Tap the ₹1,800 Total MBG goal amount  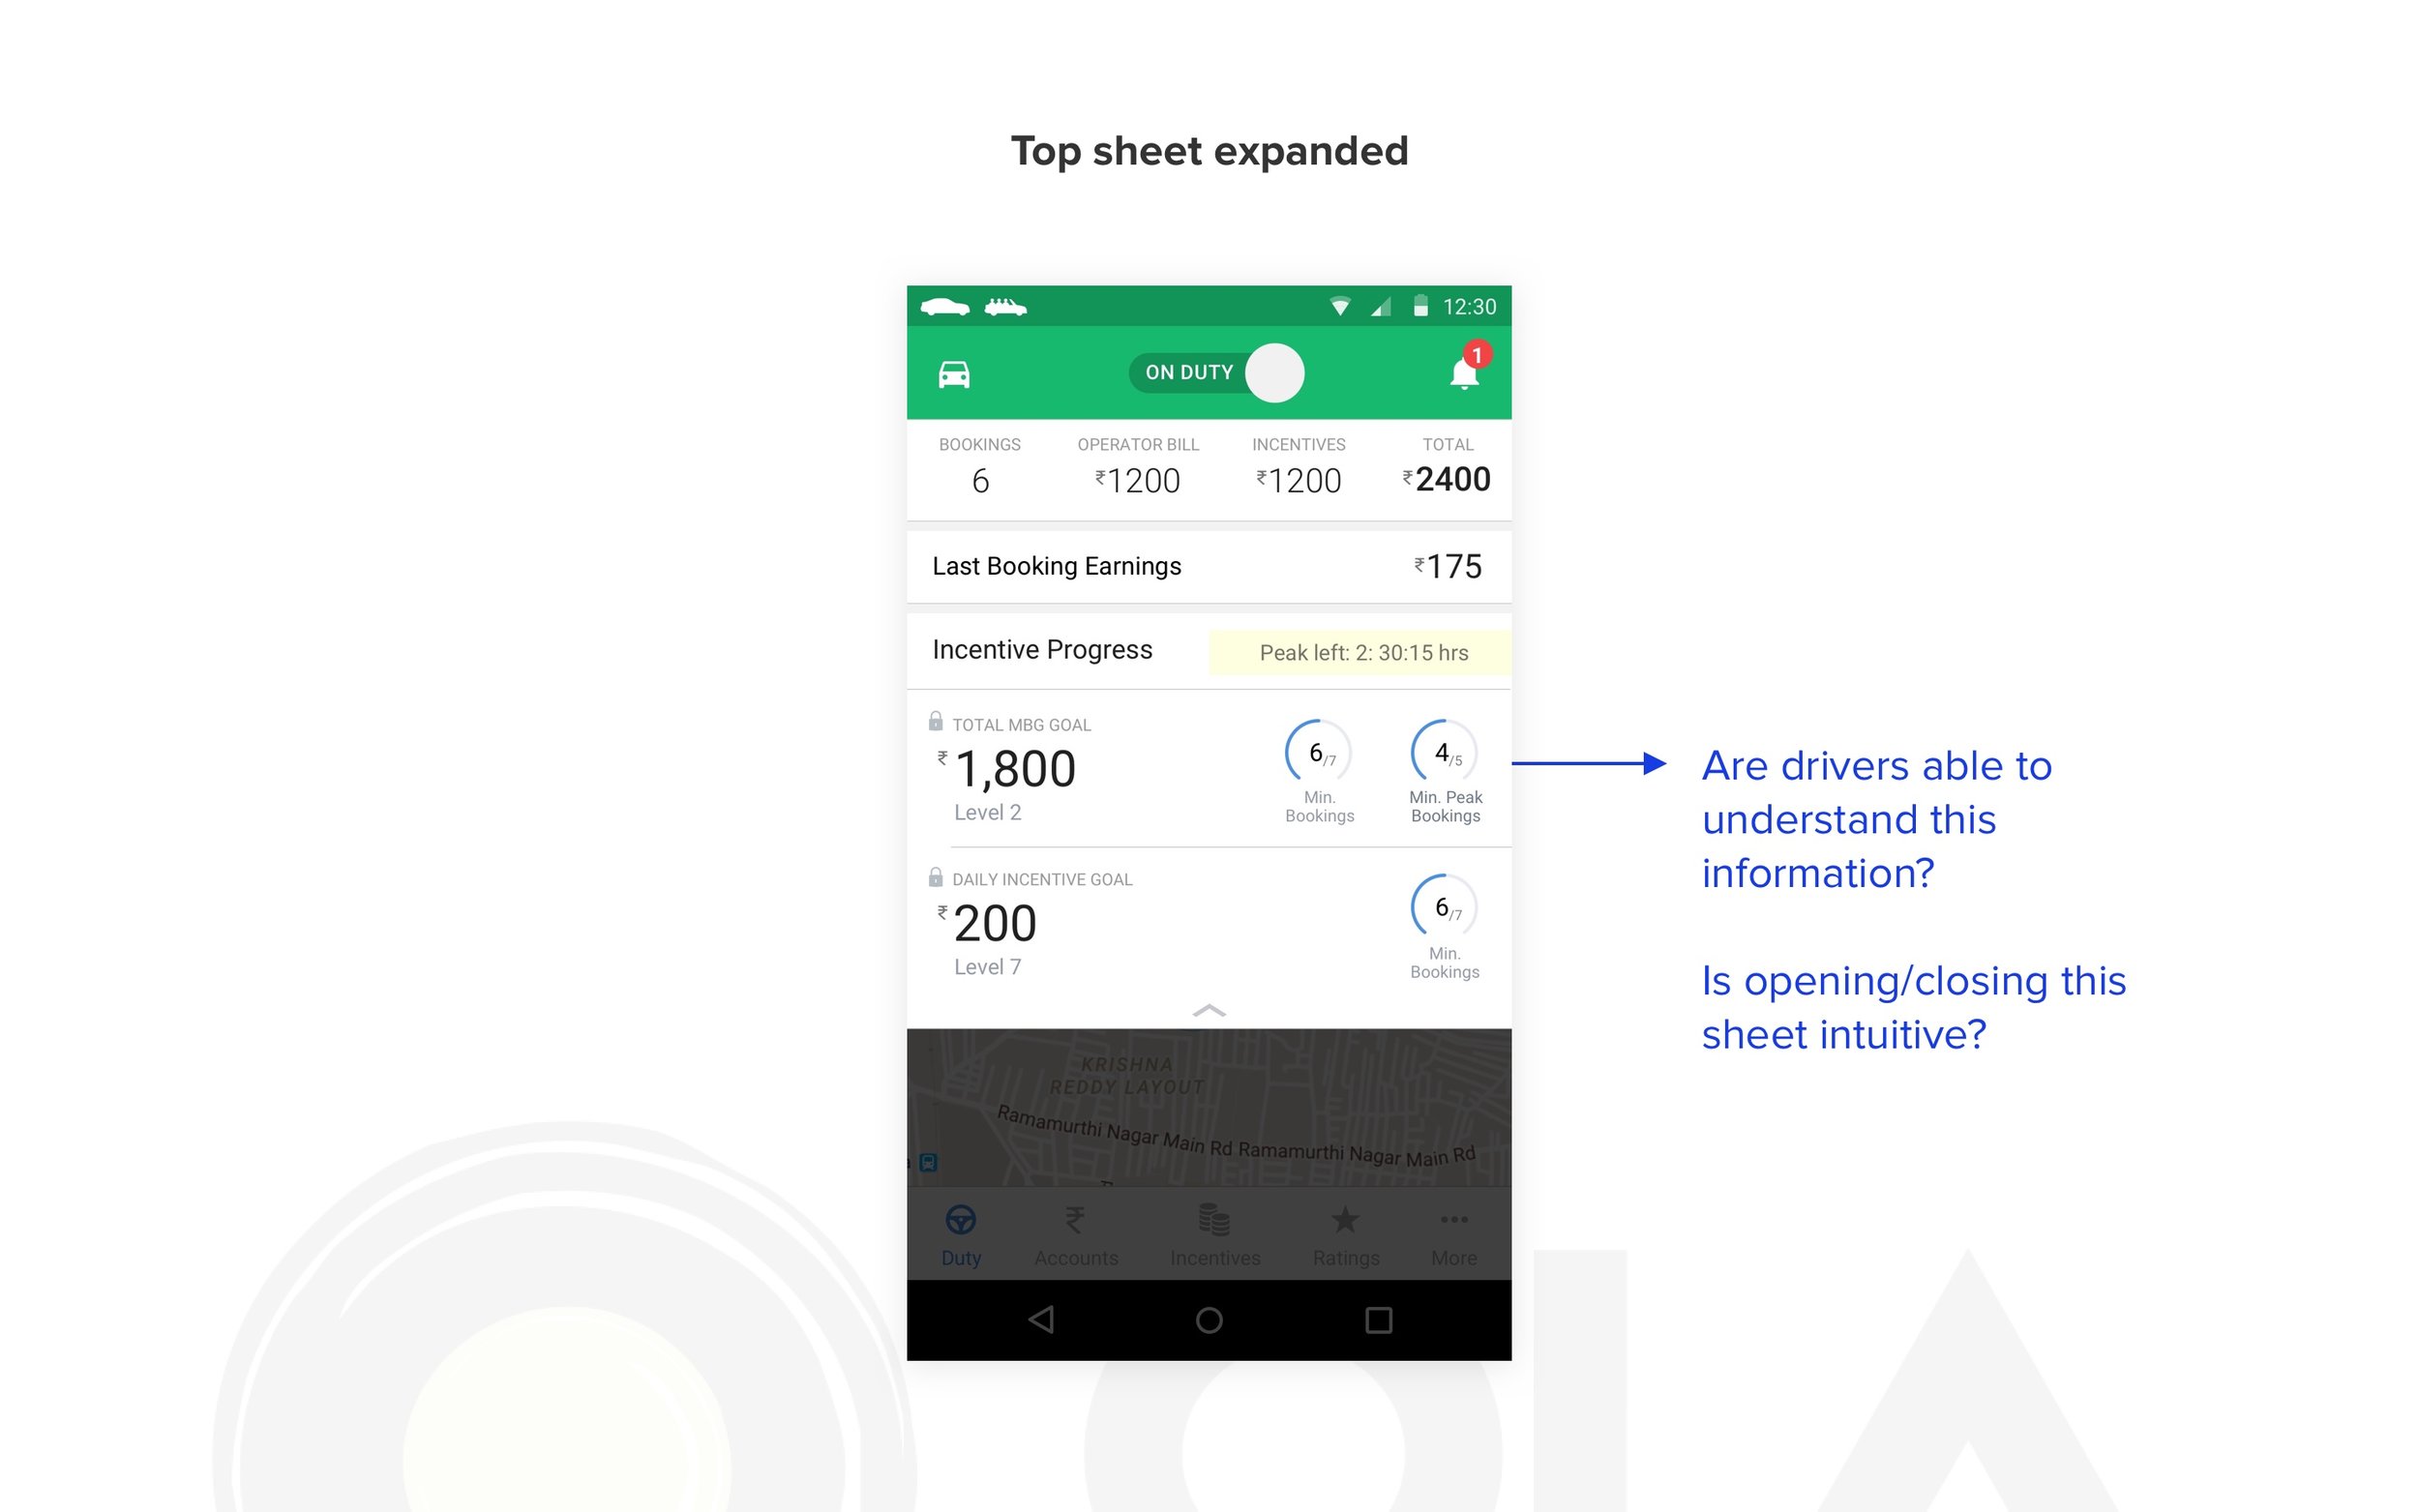tap(1006, 769)
